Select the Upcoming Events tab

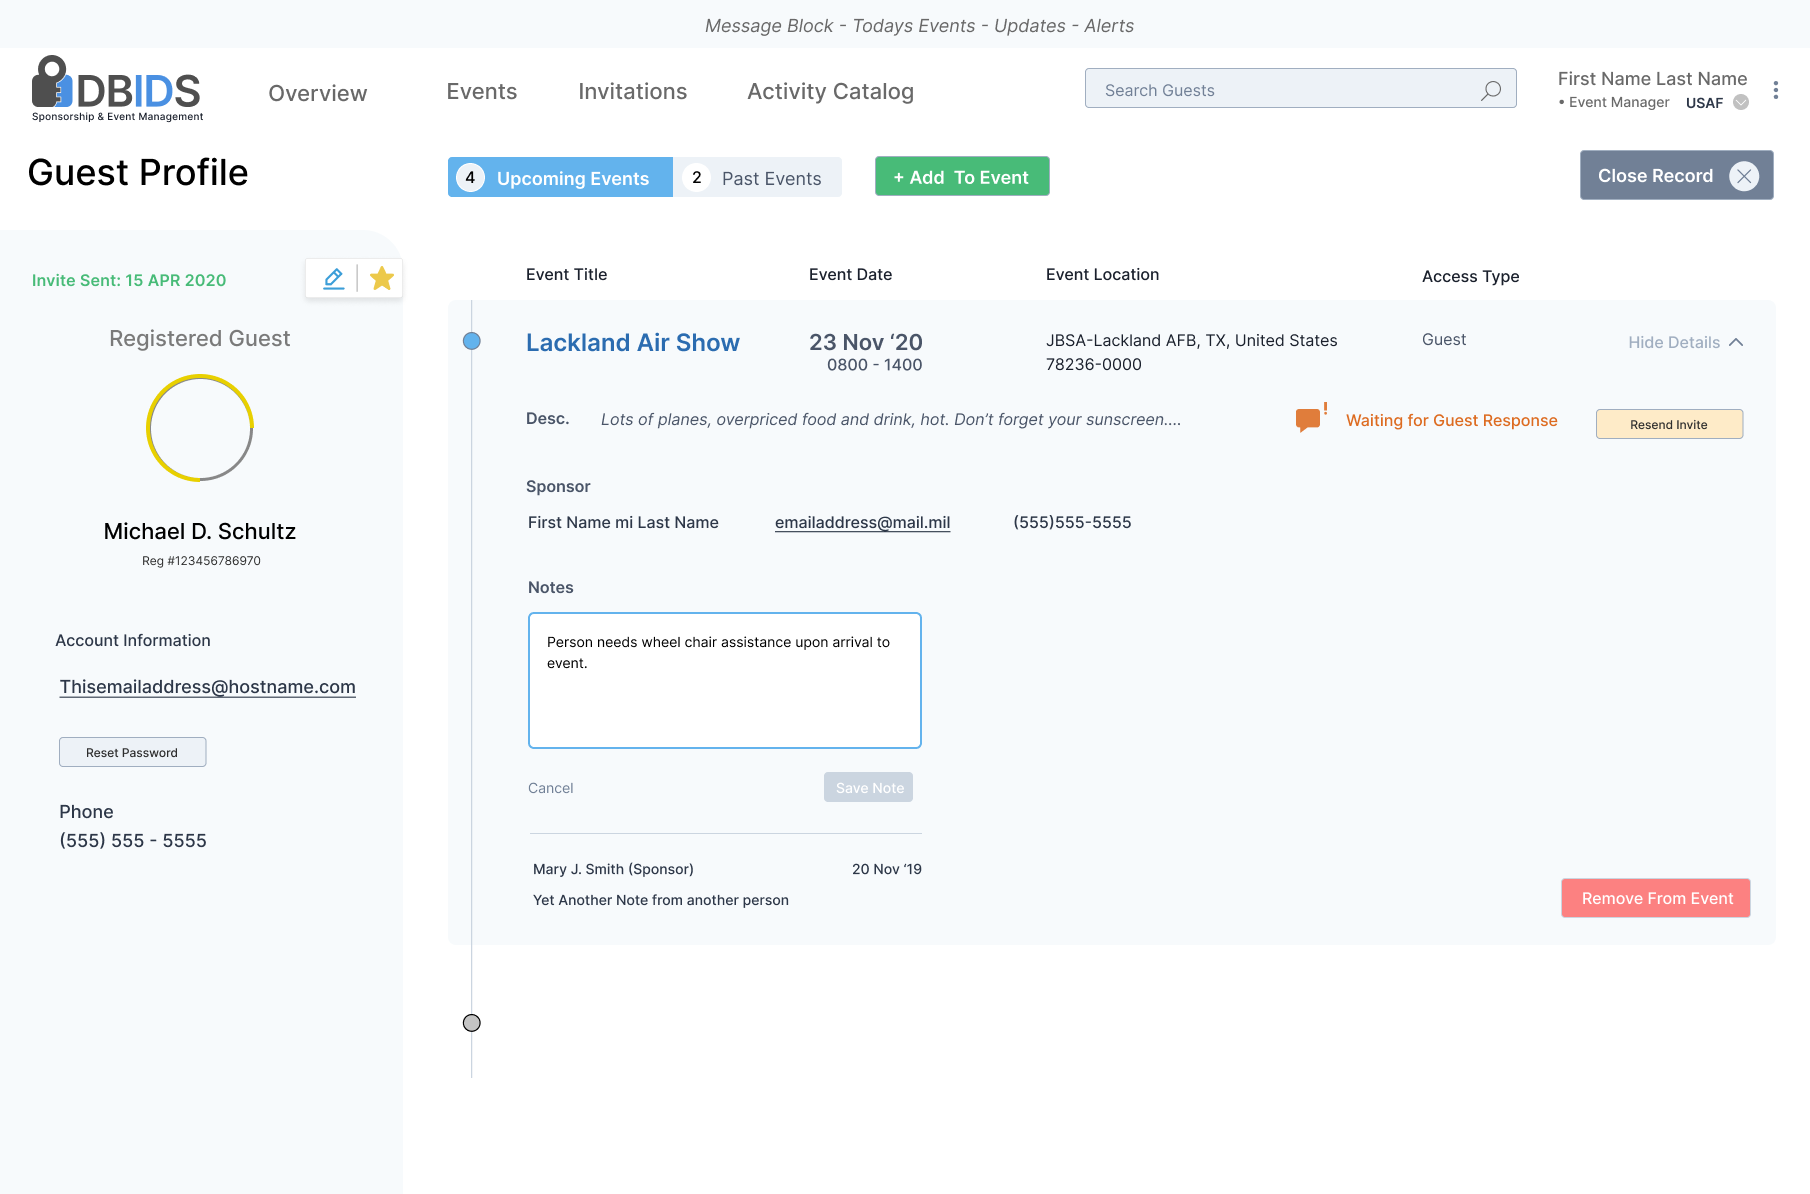[560, 178]
